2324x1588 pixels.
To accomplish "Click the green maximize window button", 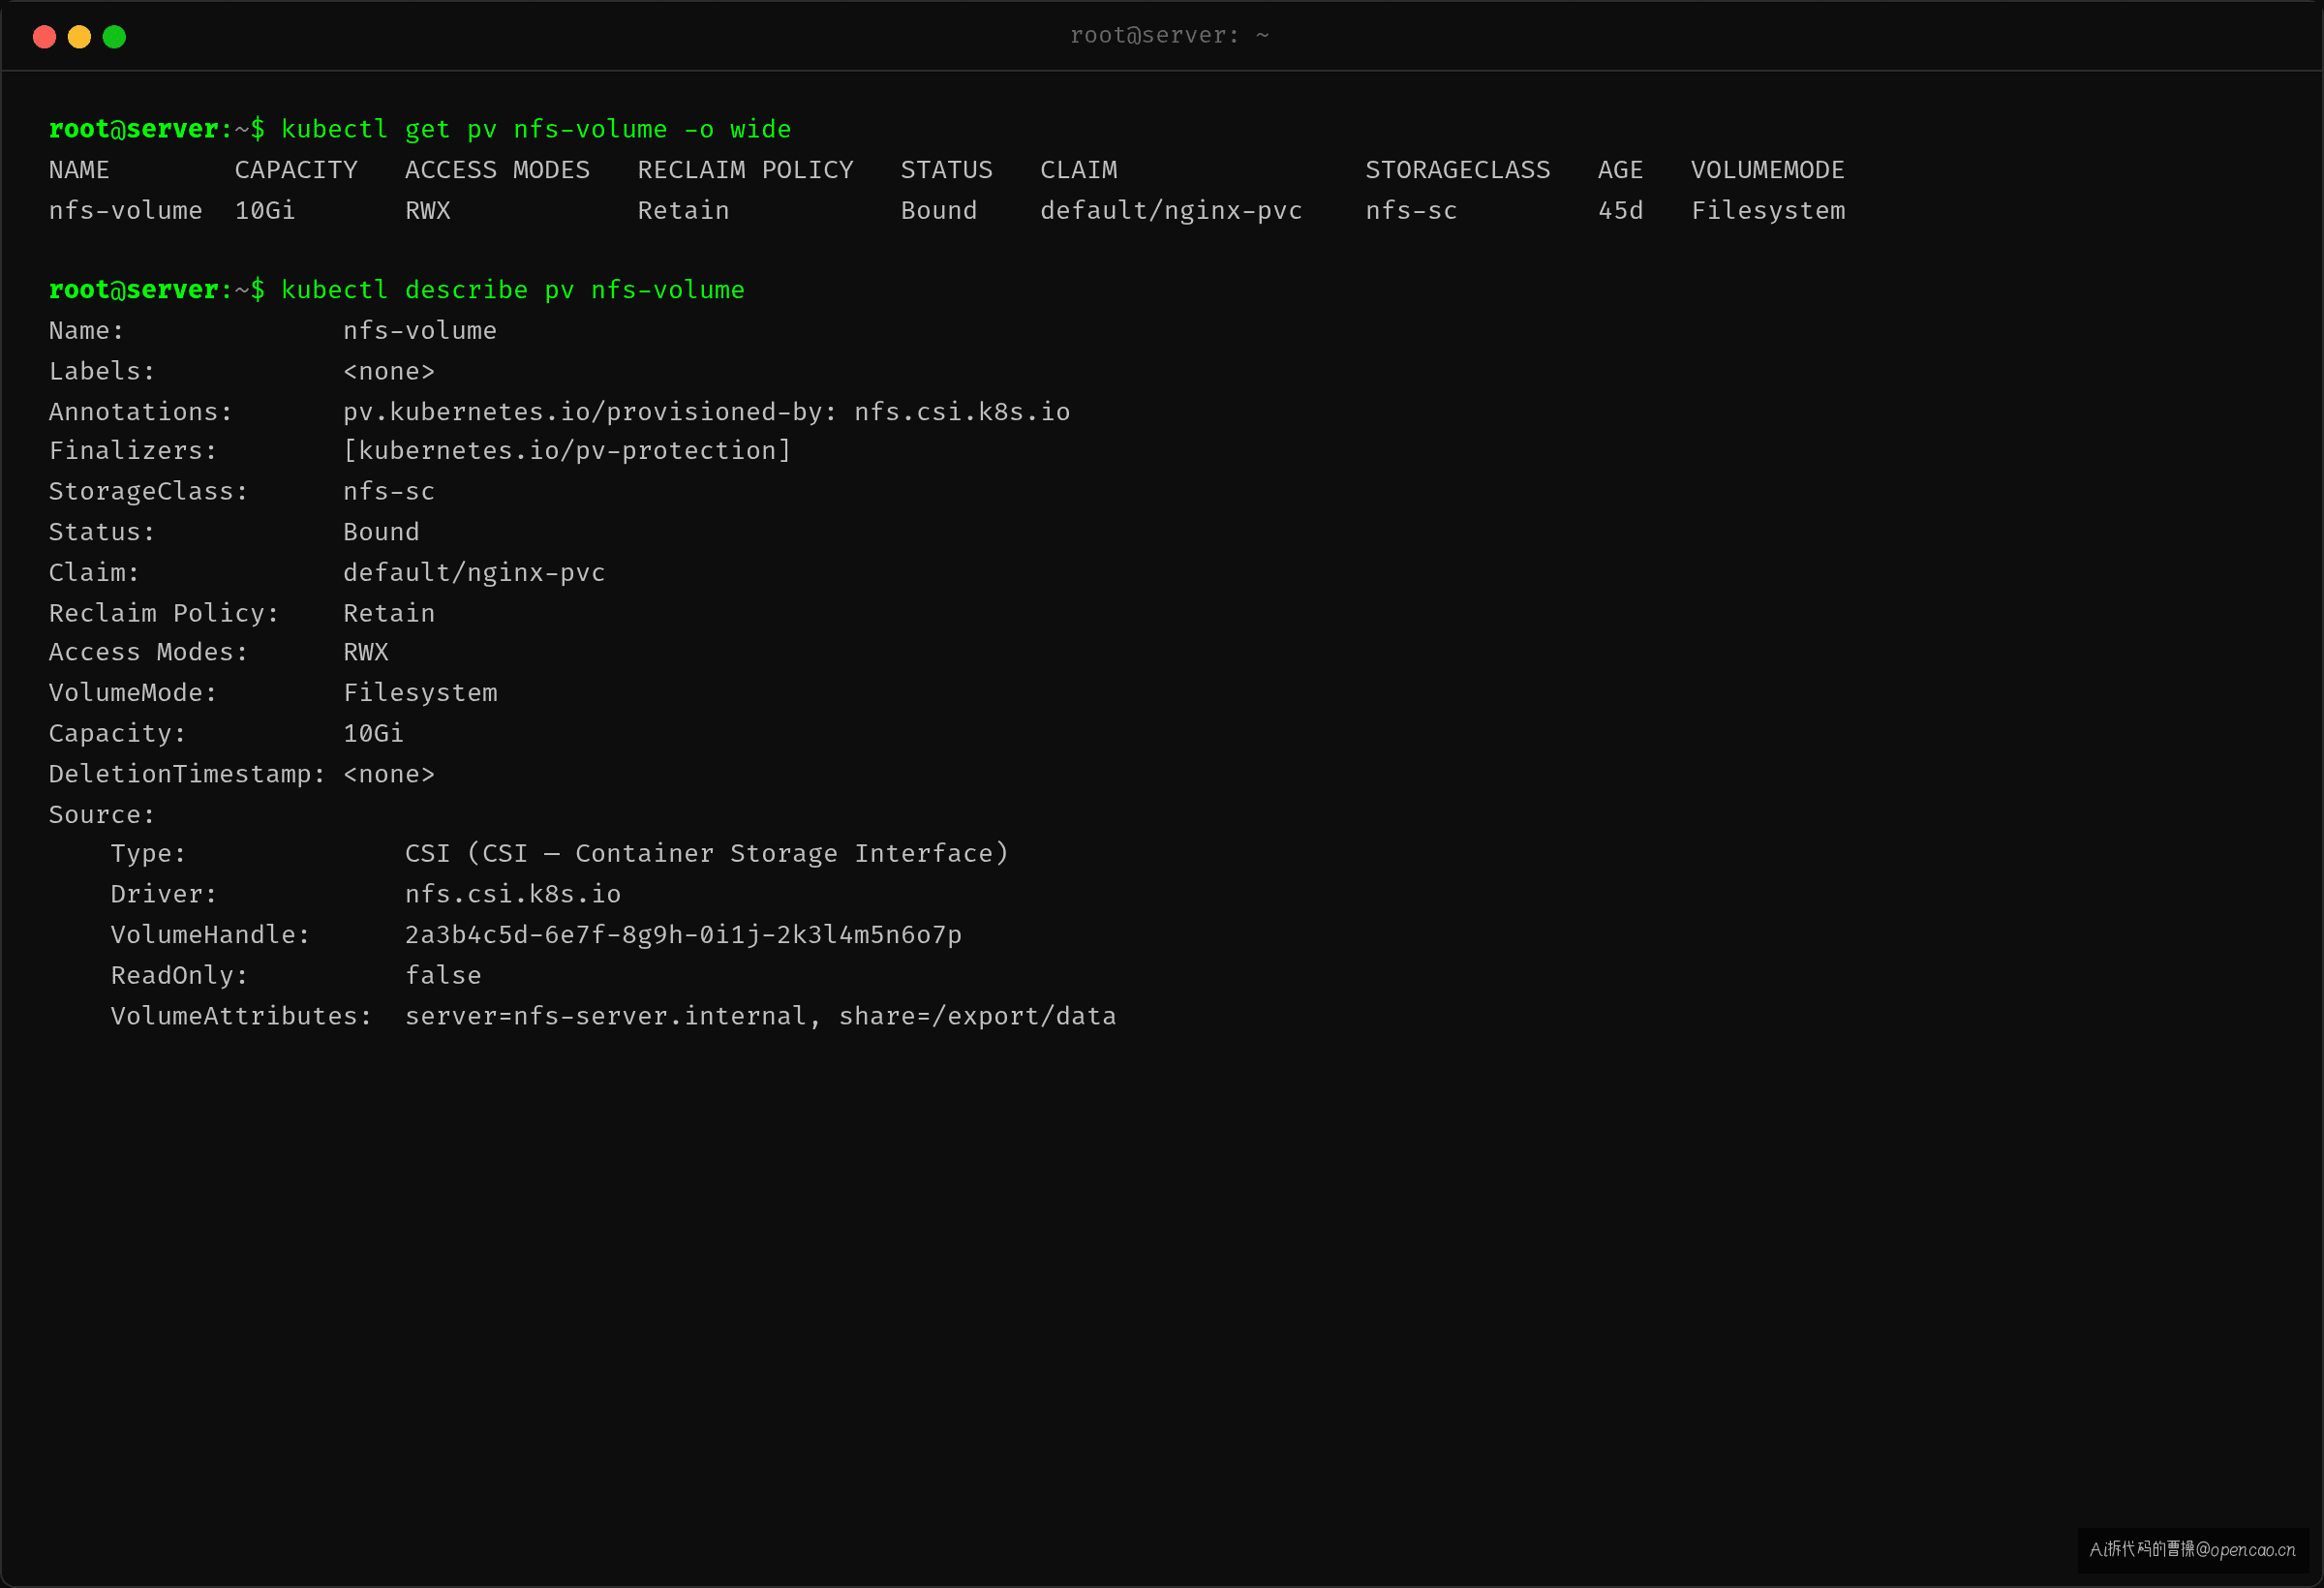I will click(114, 37).
